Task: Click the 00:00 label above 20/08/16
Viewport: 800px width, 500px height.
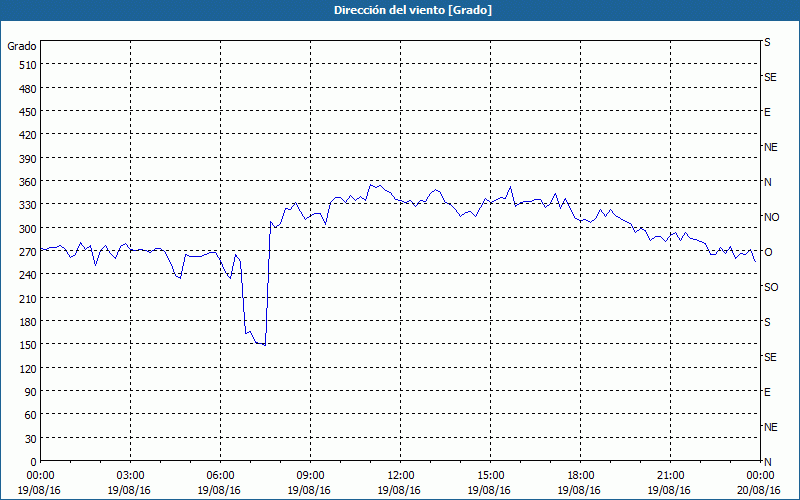Action: [760, 476]
